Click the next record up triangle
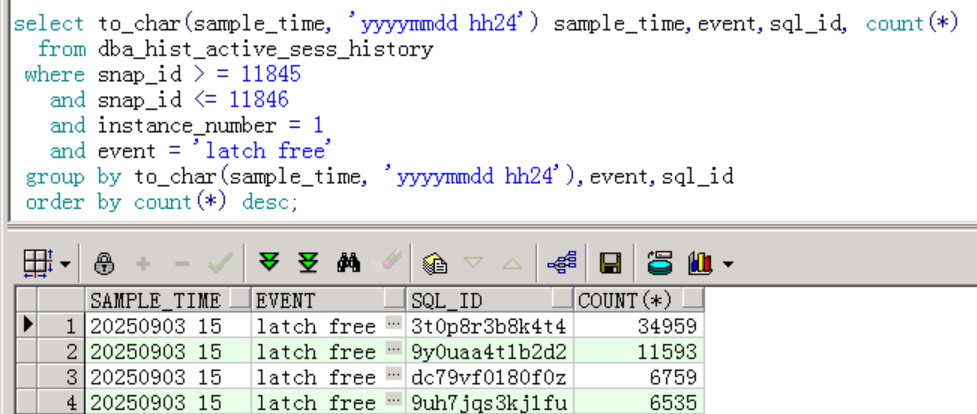Screen dimensions: 977x414 [x=512, y=264]
